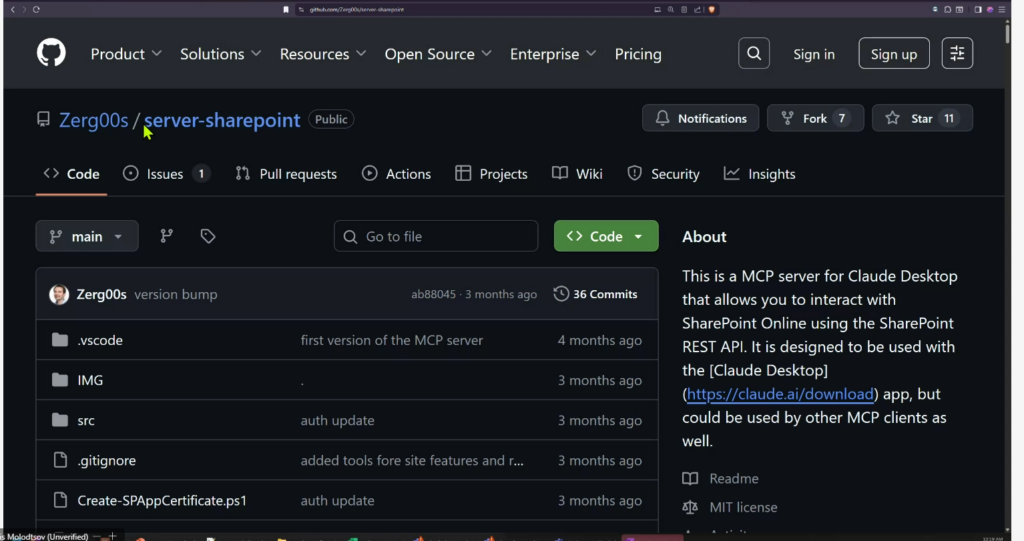Open the claude.ai/download link

pyautogui.click(x=780, y=394)
